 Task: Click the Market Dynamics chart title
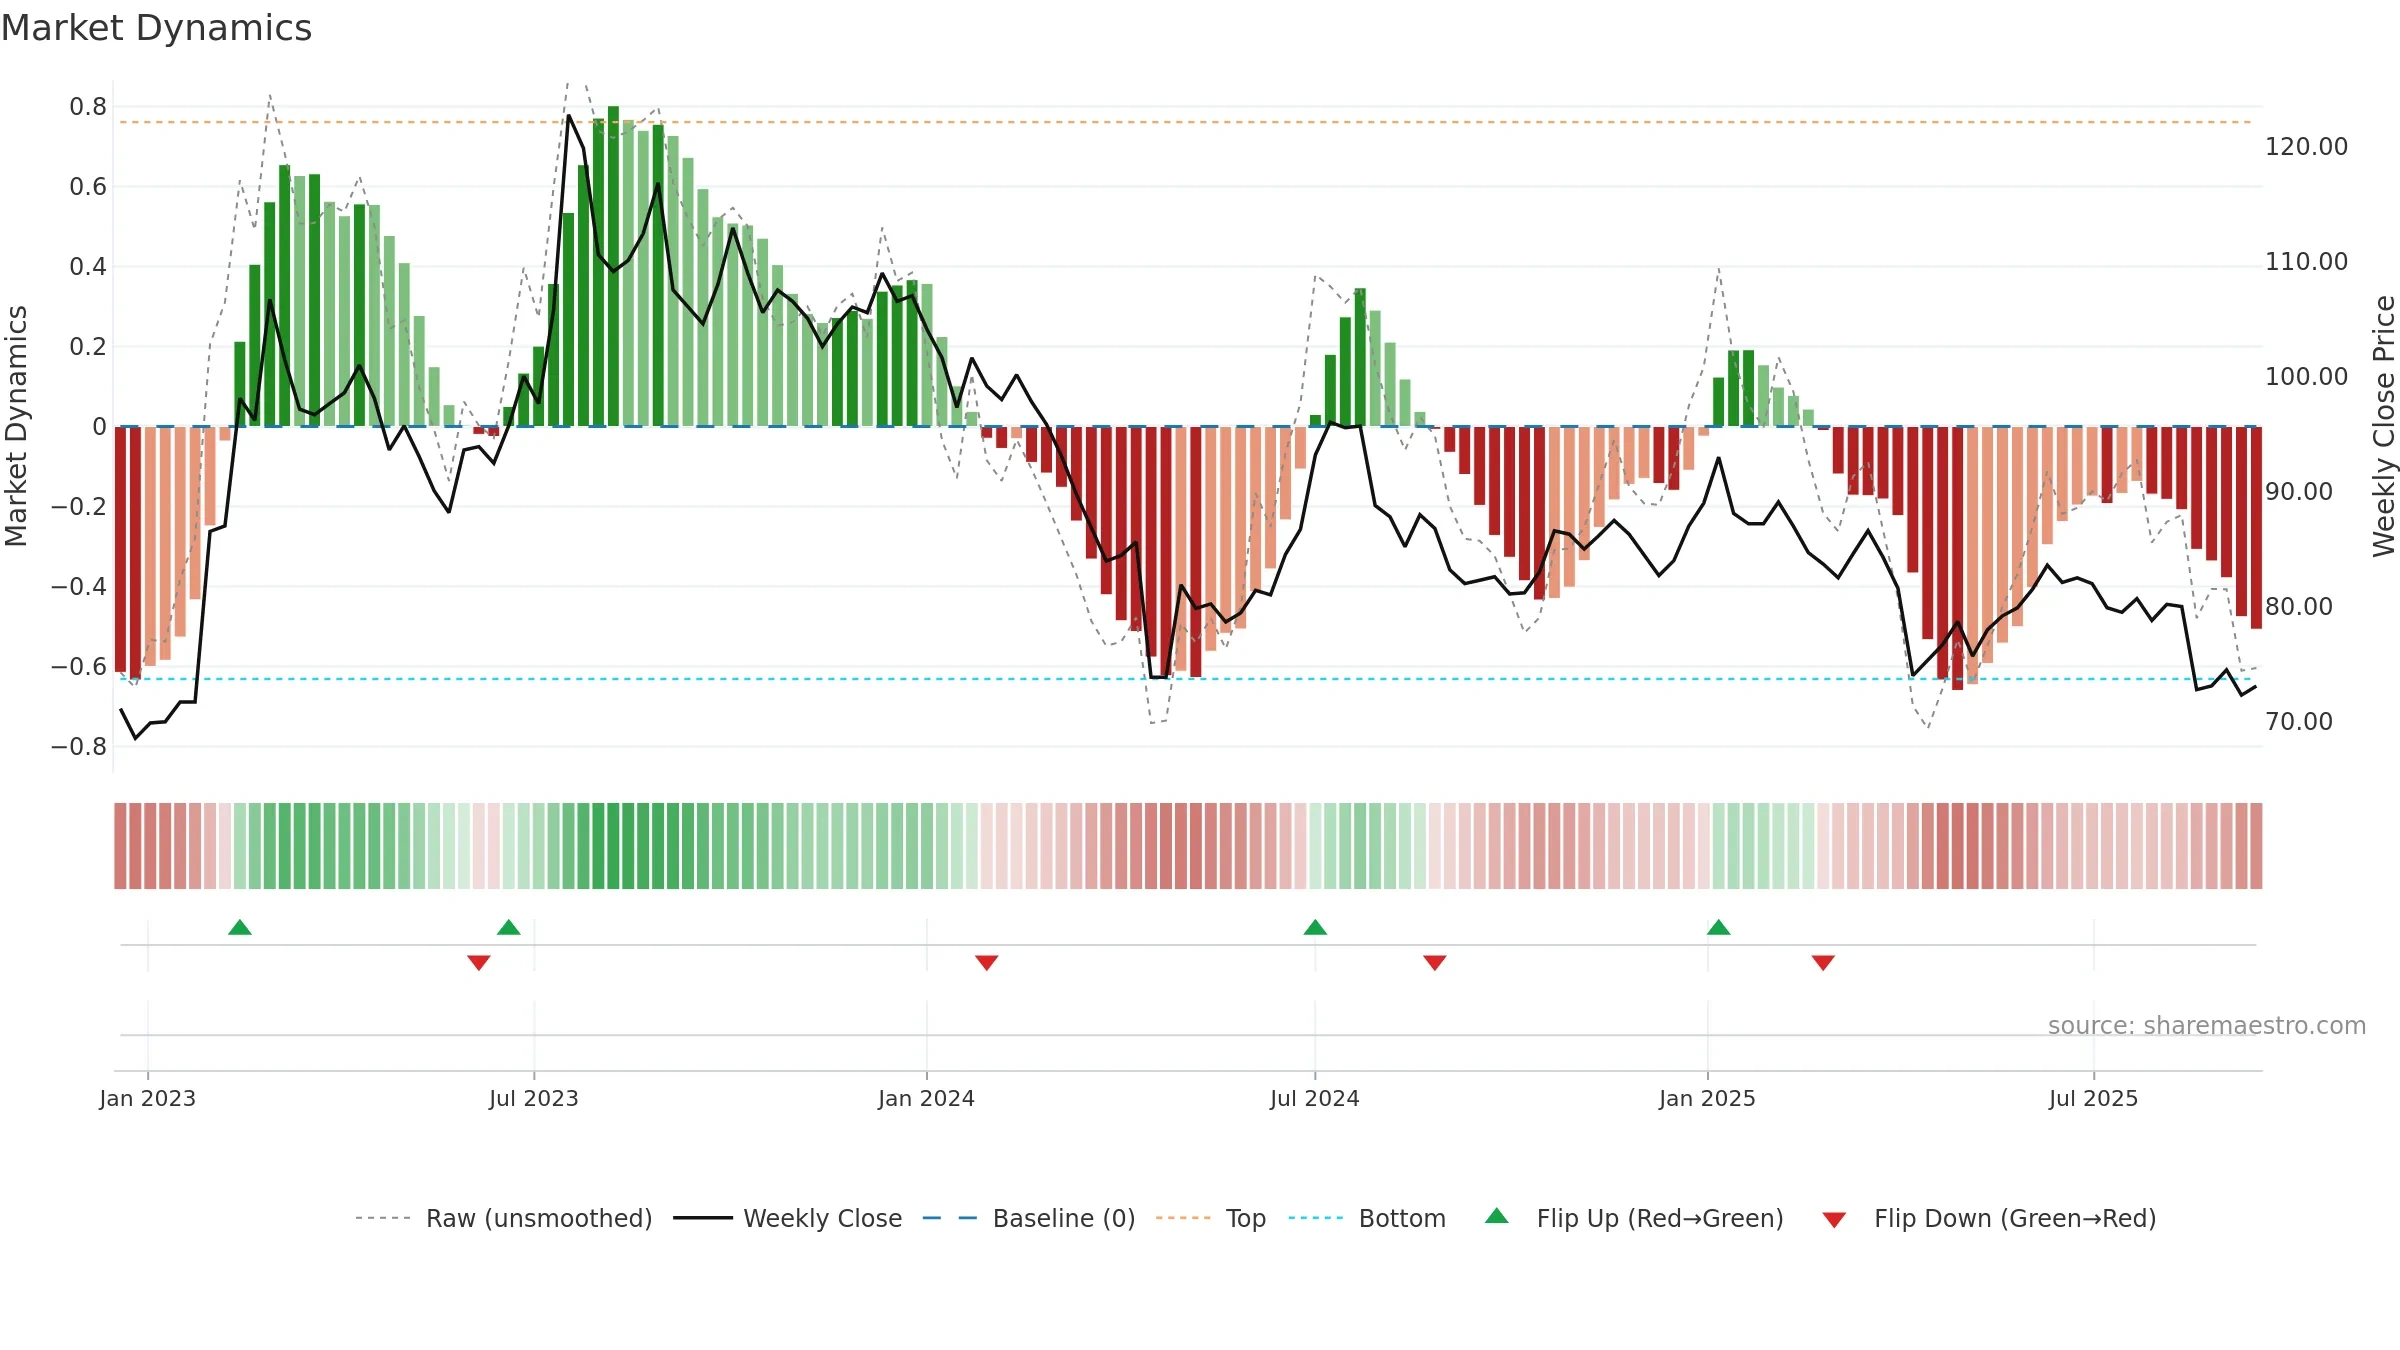pyautogui.click(x=156, y=28)
